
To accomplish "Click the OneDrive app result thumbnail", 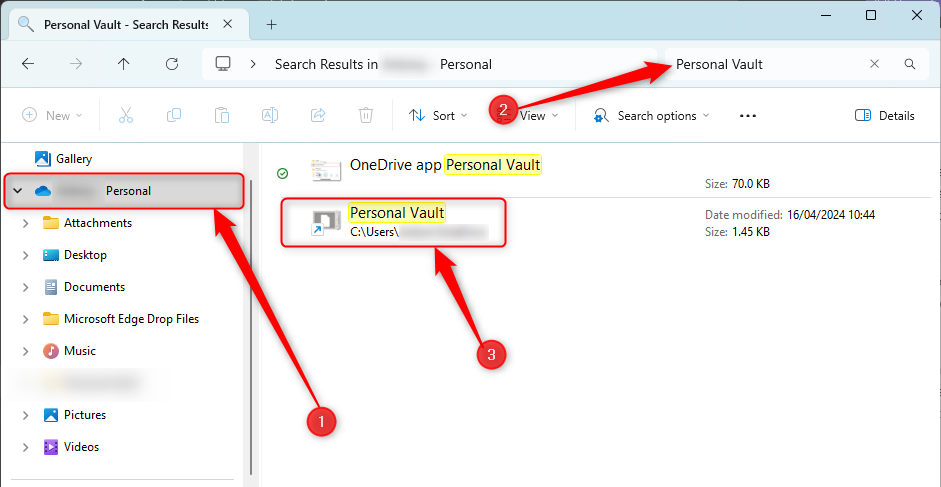I will pyautogui.click(x=326, y=171).
